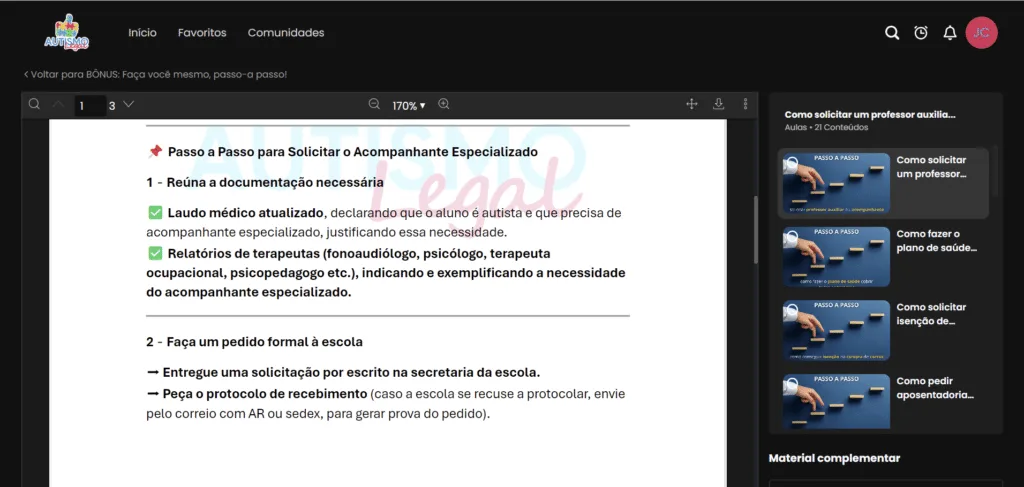
Task: Click the PDF download icon
Action: [718, 104]
